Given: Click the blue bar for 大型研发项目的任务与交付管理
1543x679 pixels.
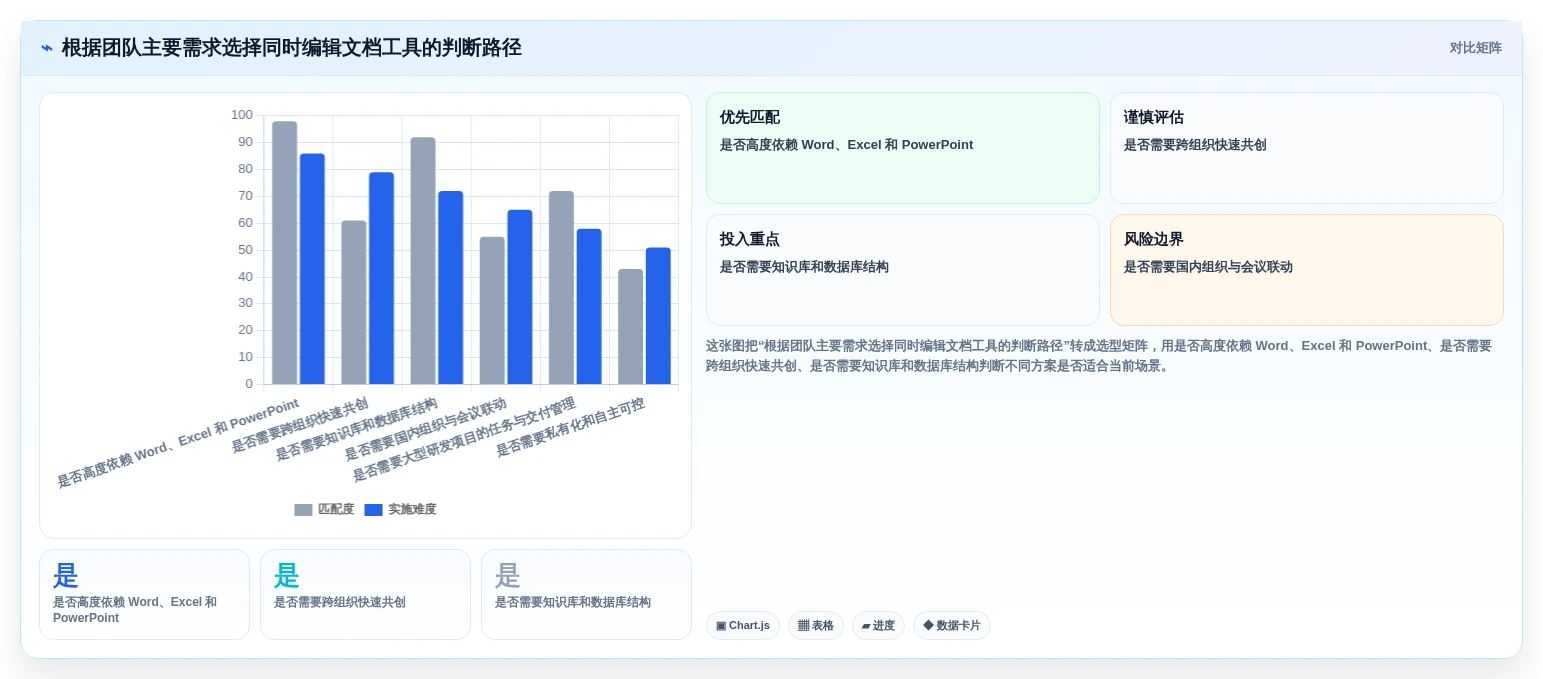Looking at the screenshot, I should (x=589, y=306).
